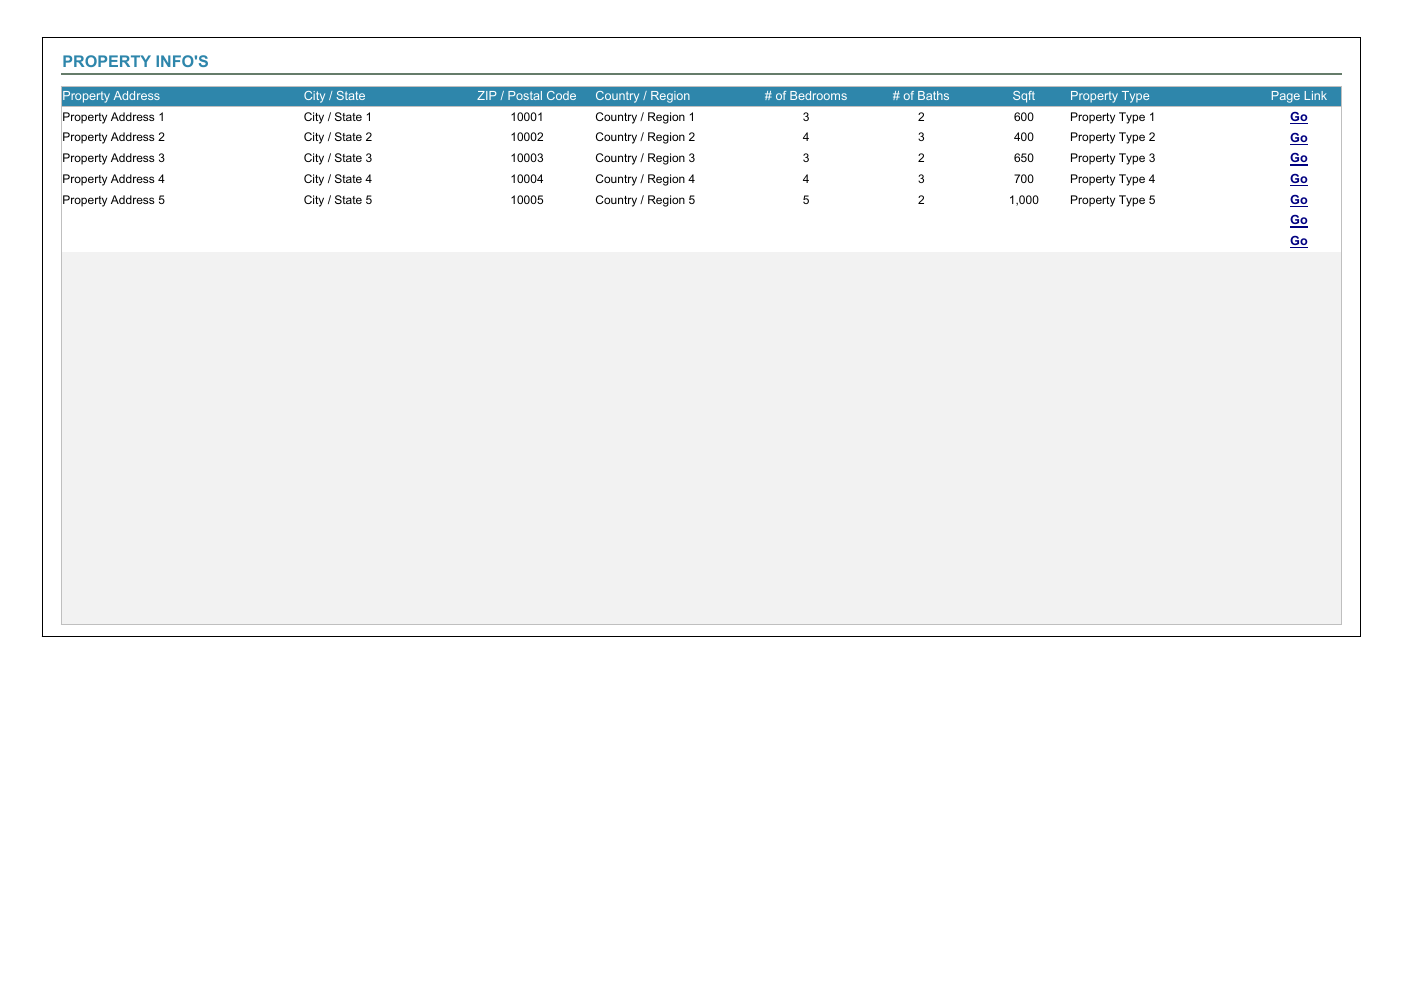
Task: Select the Property Type 1 cell
Action: (x=1112, y=117)
